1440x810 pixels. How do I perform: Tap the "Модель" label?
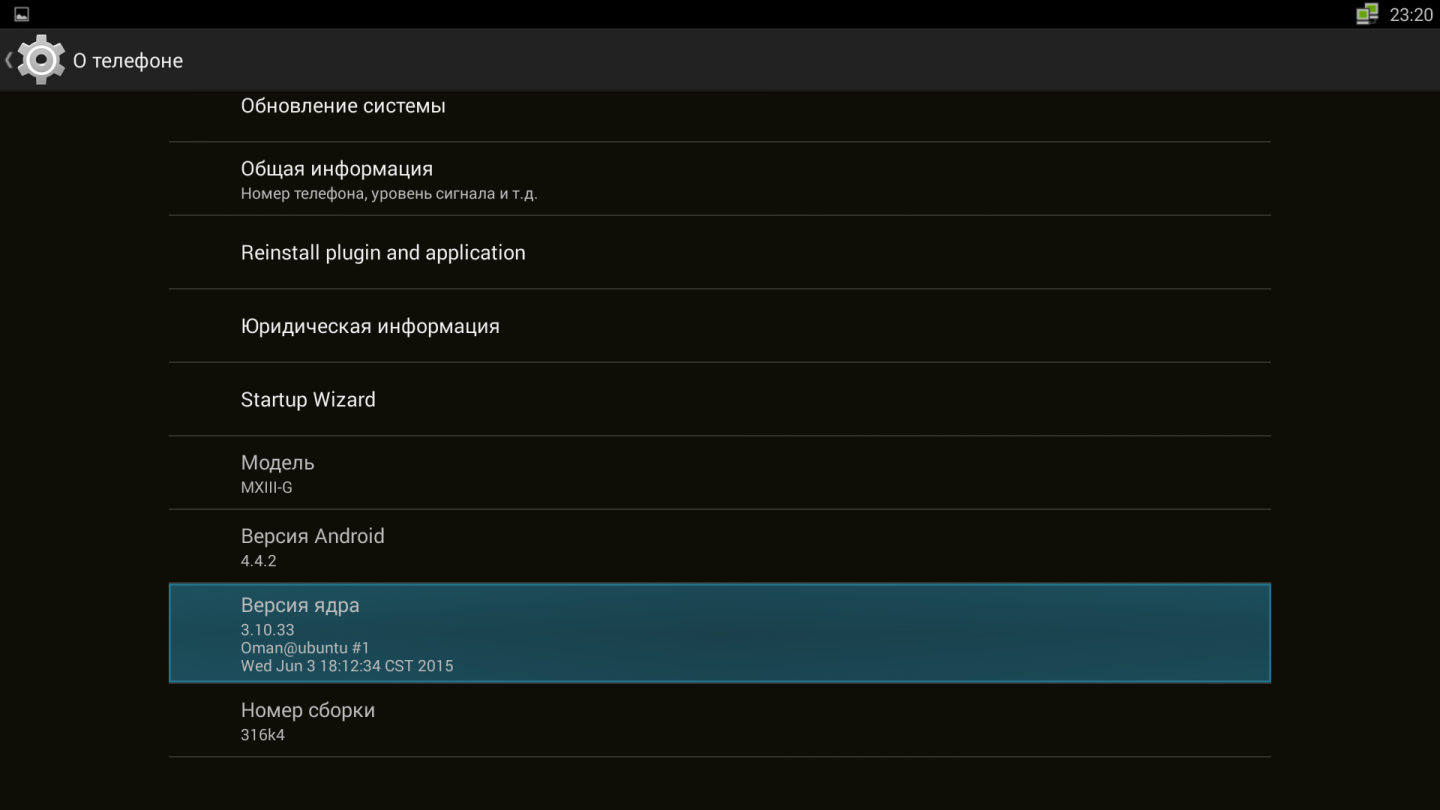point(277,463)
